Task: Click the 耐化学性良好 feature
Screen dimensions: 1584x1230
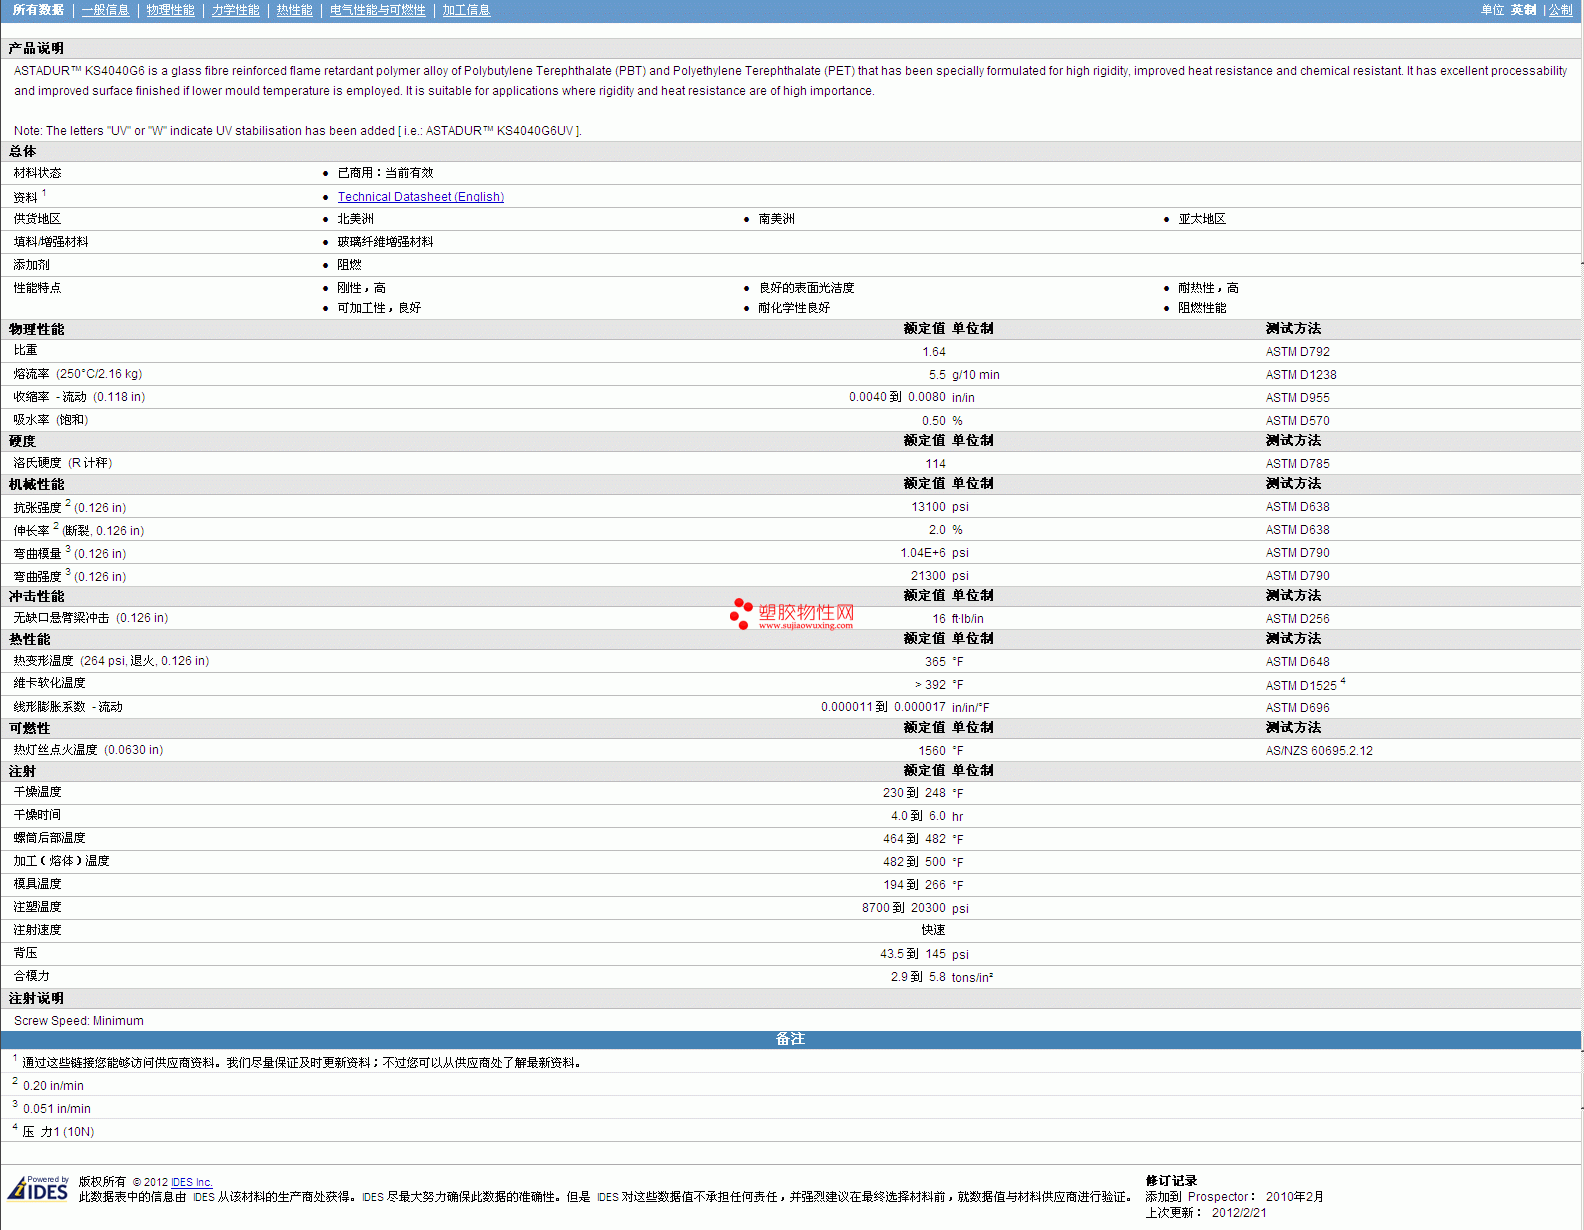Action: (x=794, y=308)
